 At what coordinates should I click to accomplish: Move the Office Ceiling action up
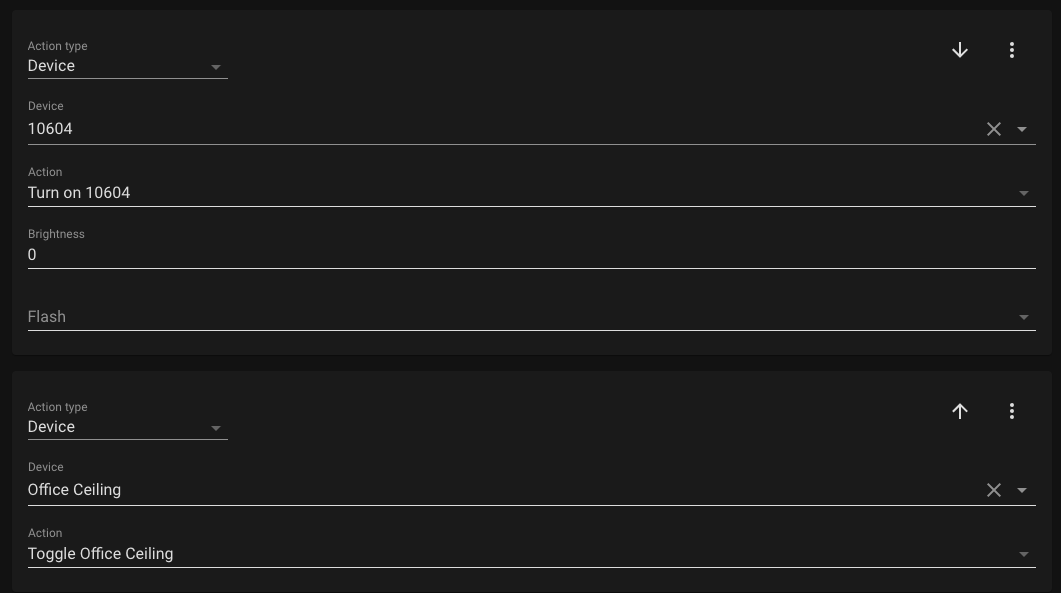point(960,411)
